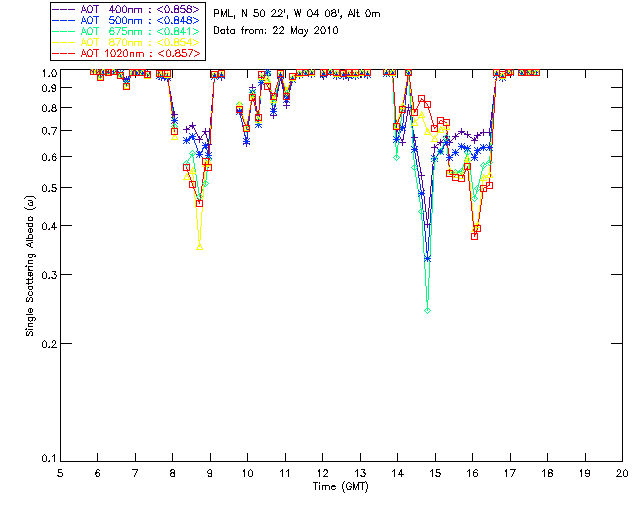The height and width of the screenshot is (512, 640).
Task: Click the x-axis tick label 12
Action: [322, 473]
